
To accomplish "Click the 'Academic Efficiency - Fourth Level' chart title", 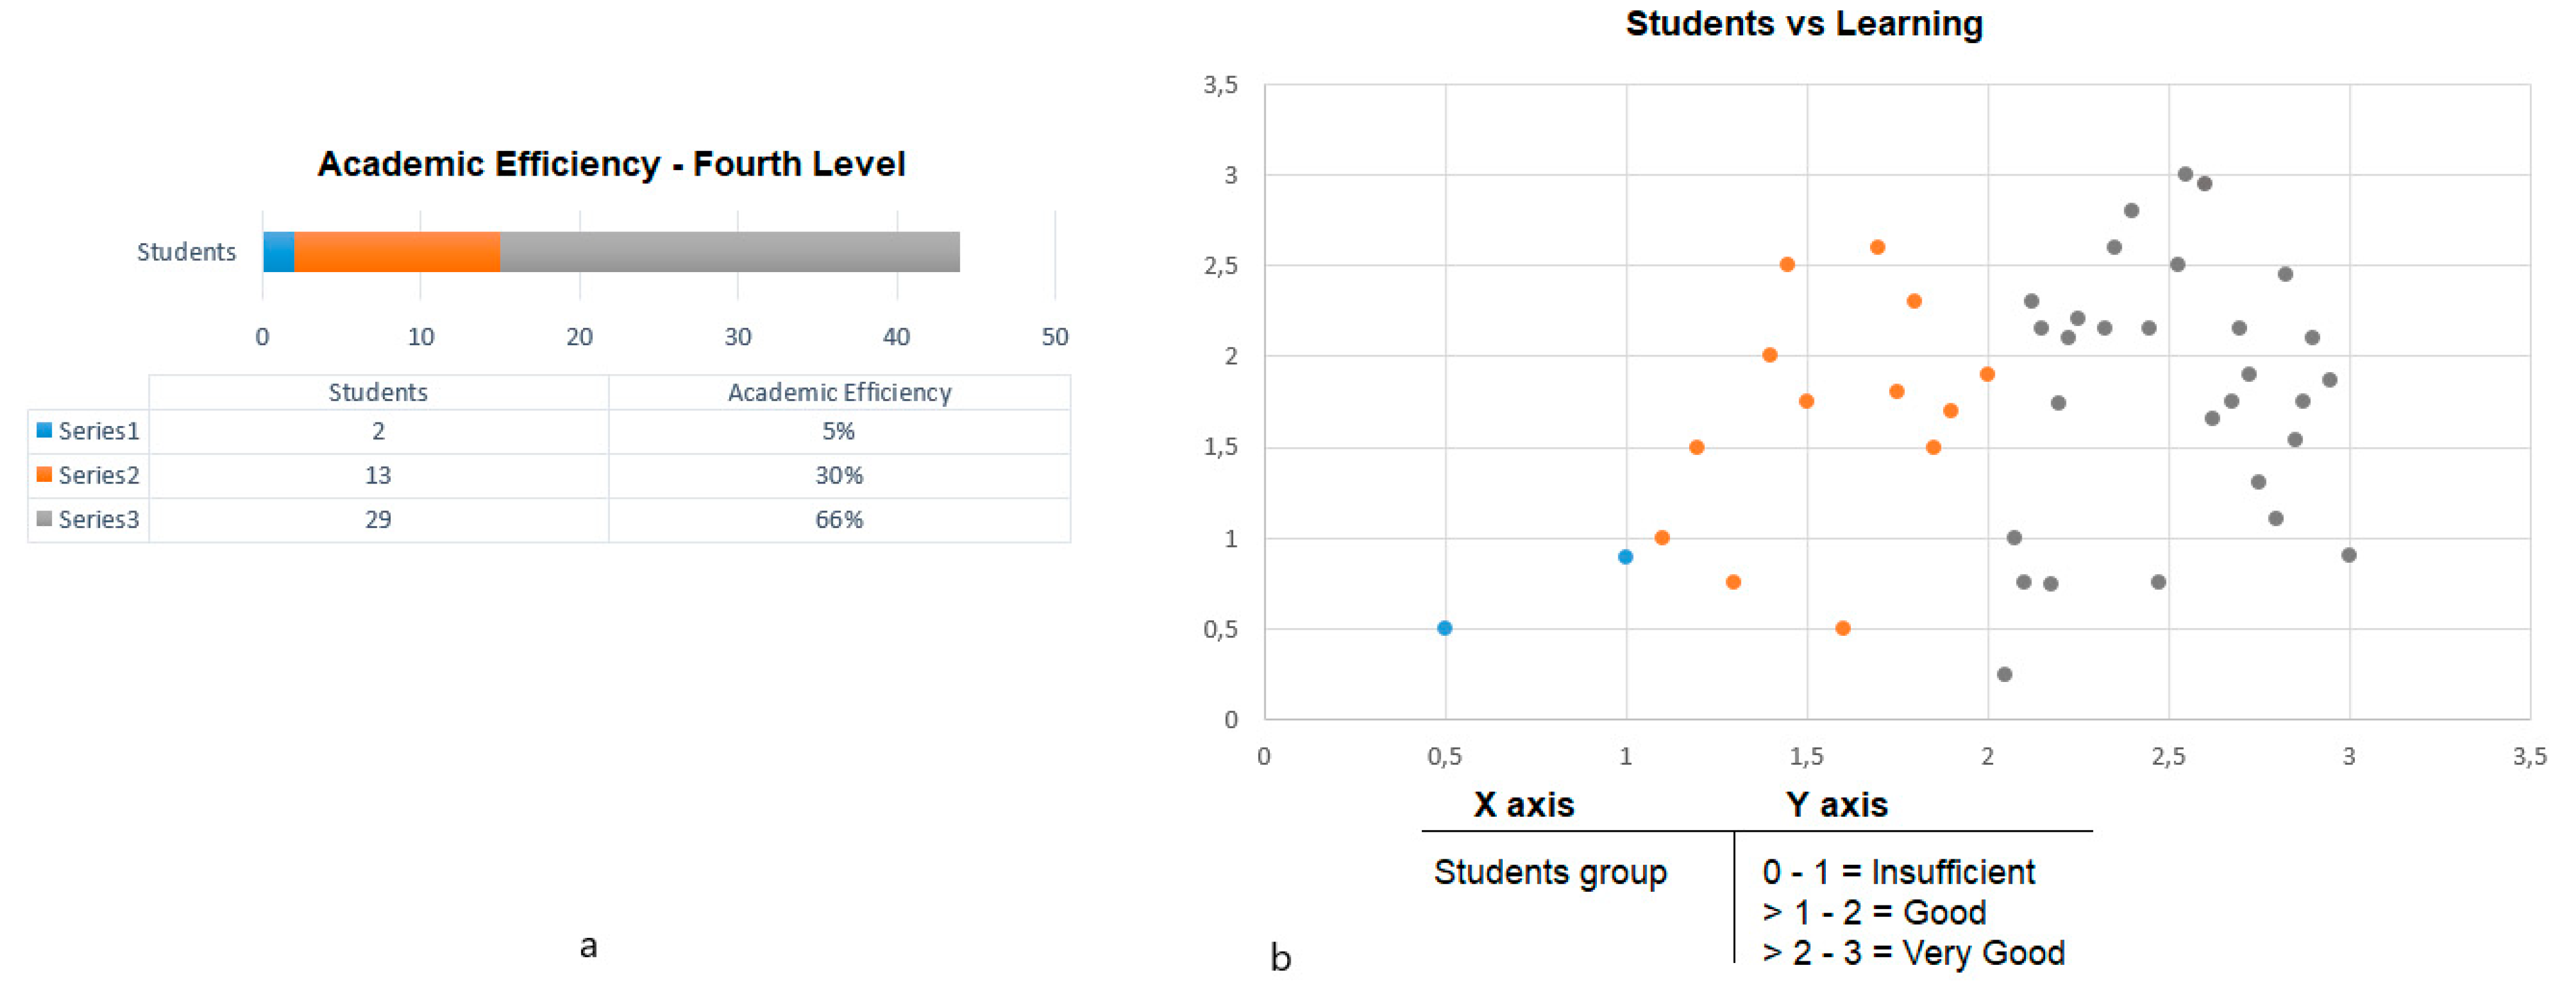I will click(611, 164).
